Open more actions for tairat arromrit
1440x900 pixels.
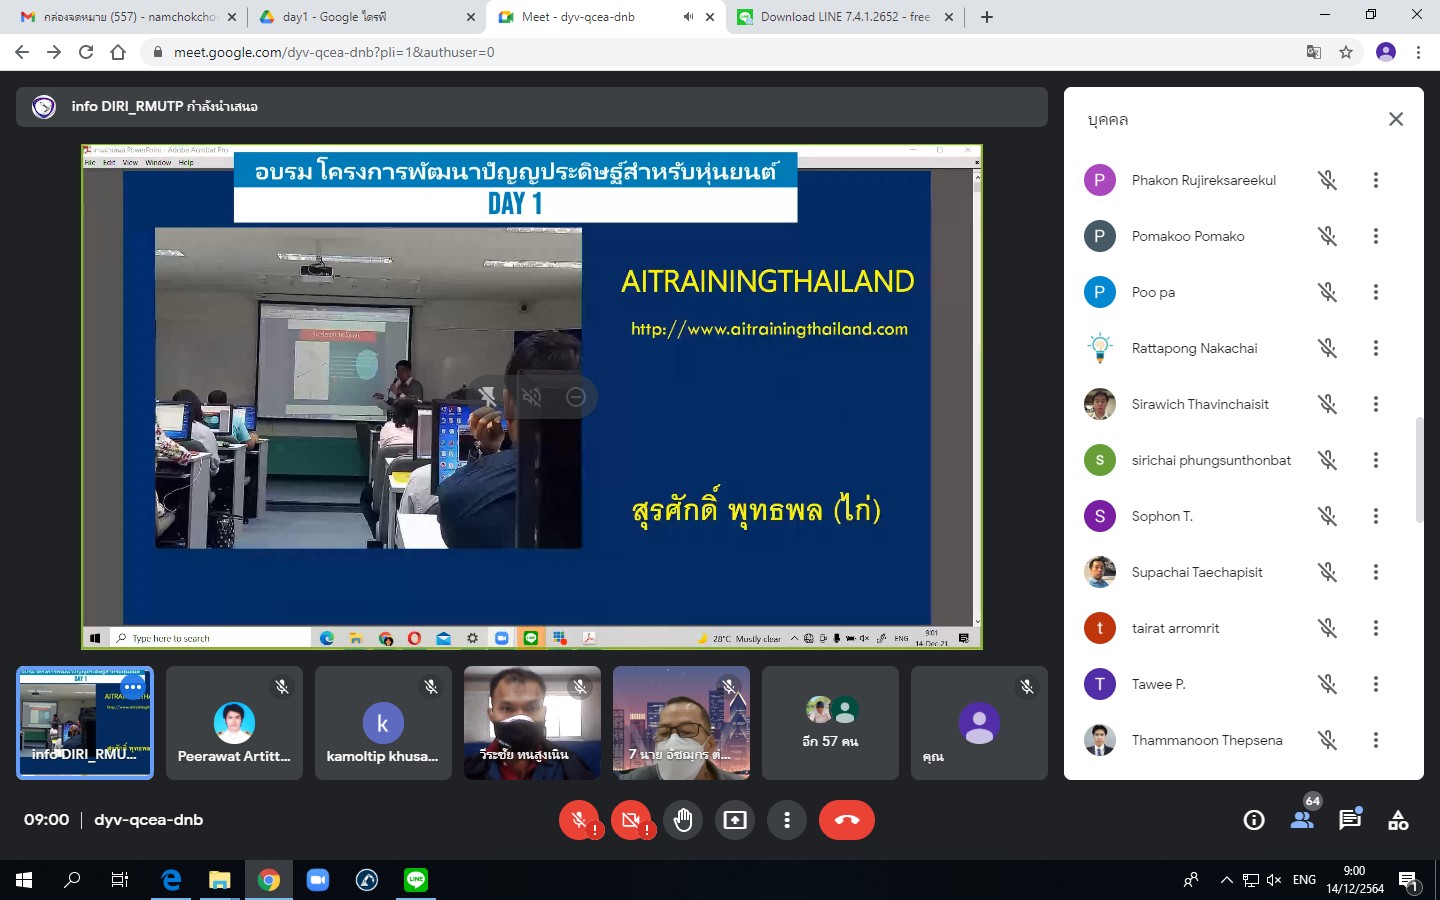1376,628
